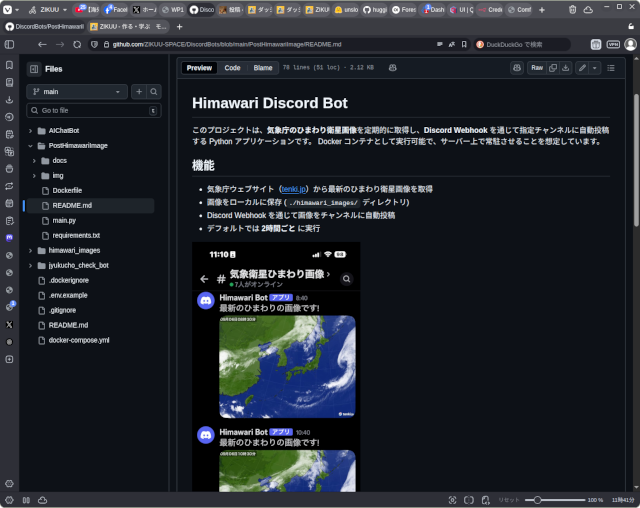Screen dimensions: 640x508
Task: Switch to the Dash tab
Action: click(433, 10)
